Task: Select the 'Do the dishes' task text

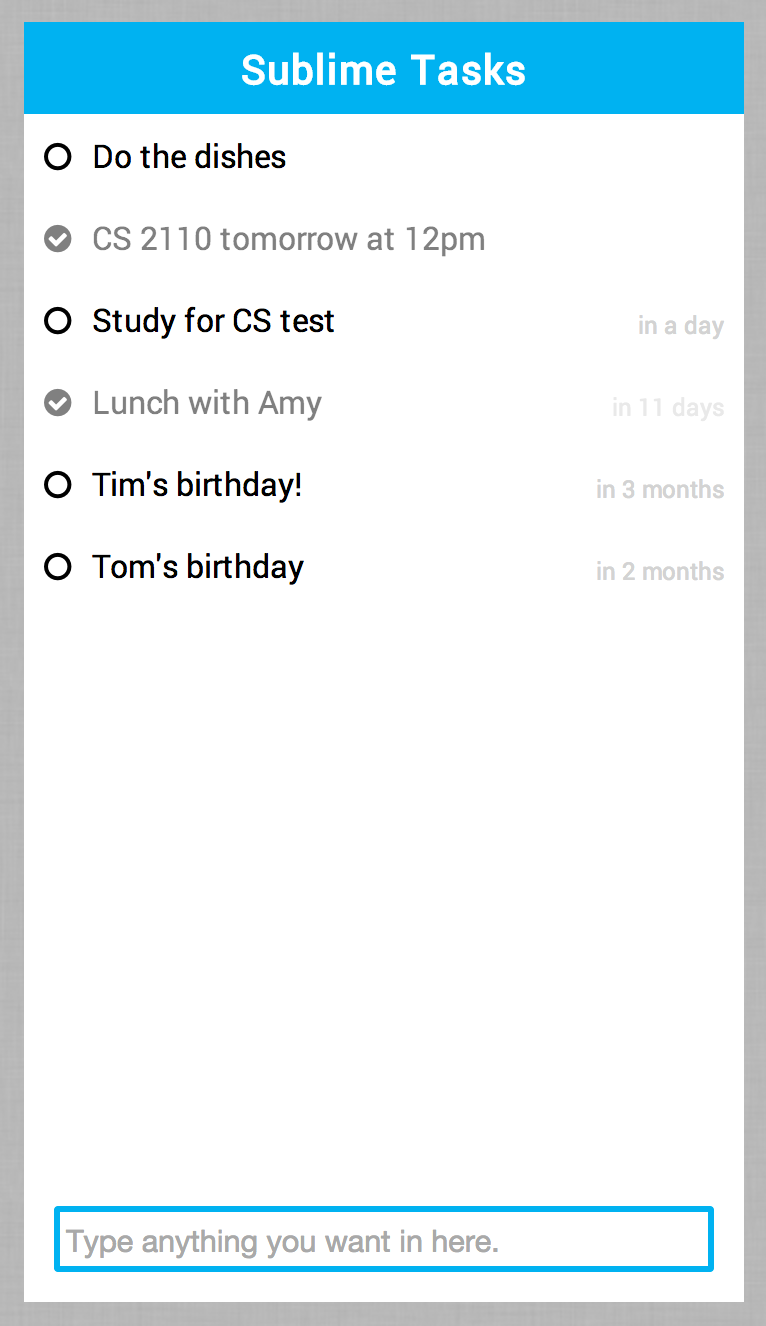Action: tap(189, 157)
